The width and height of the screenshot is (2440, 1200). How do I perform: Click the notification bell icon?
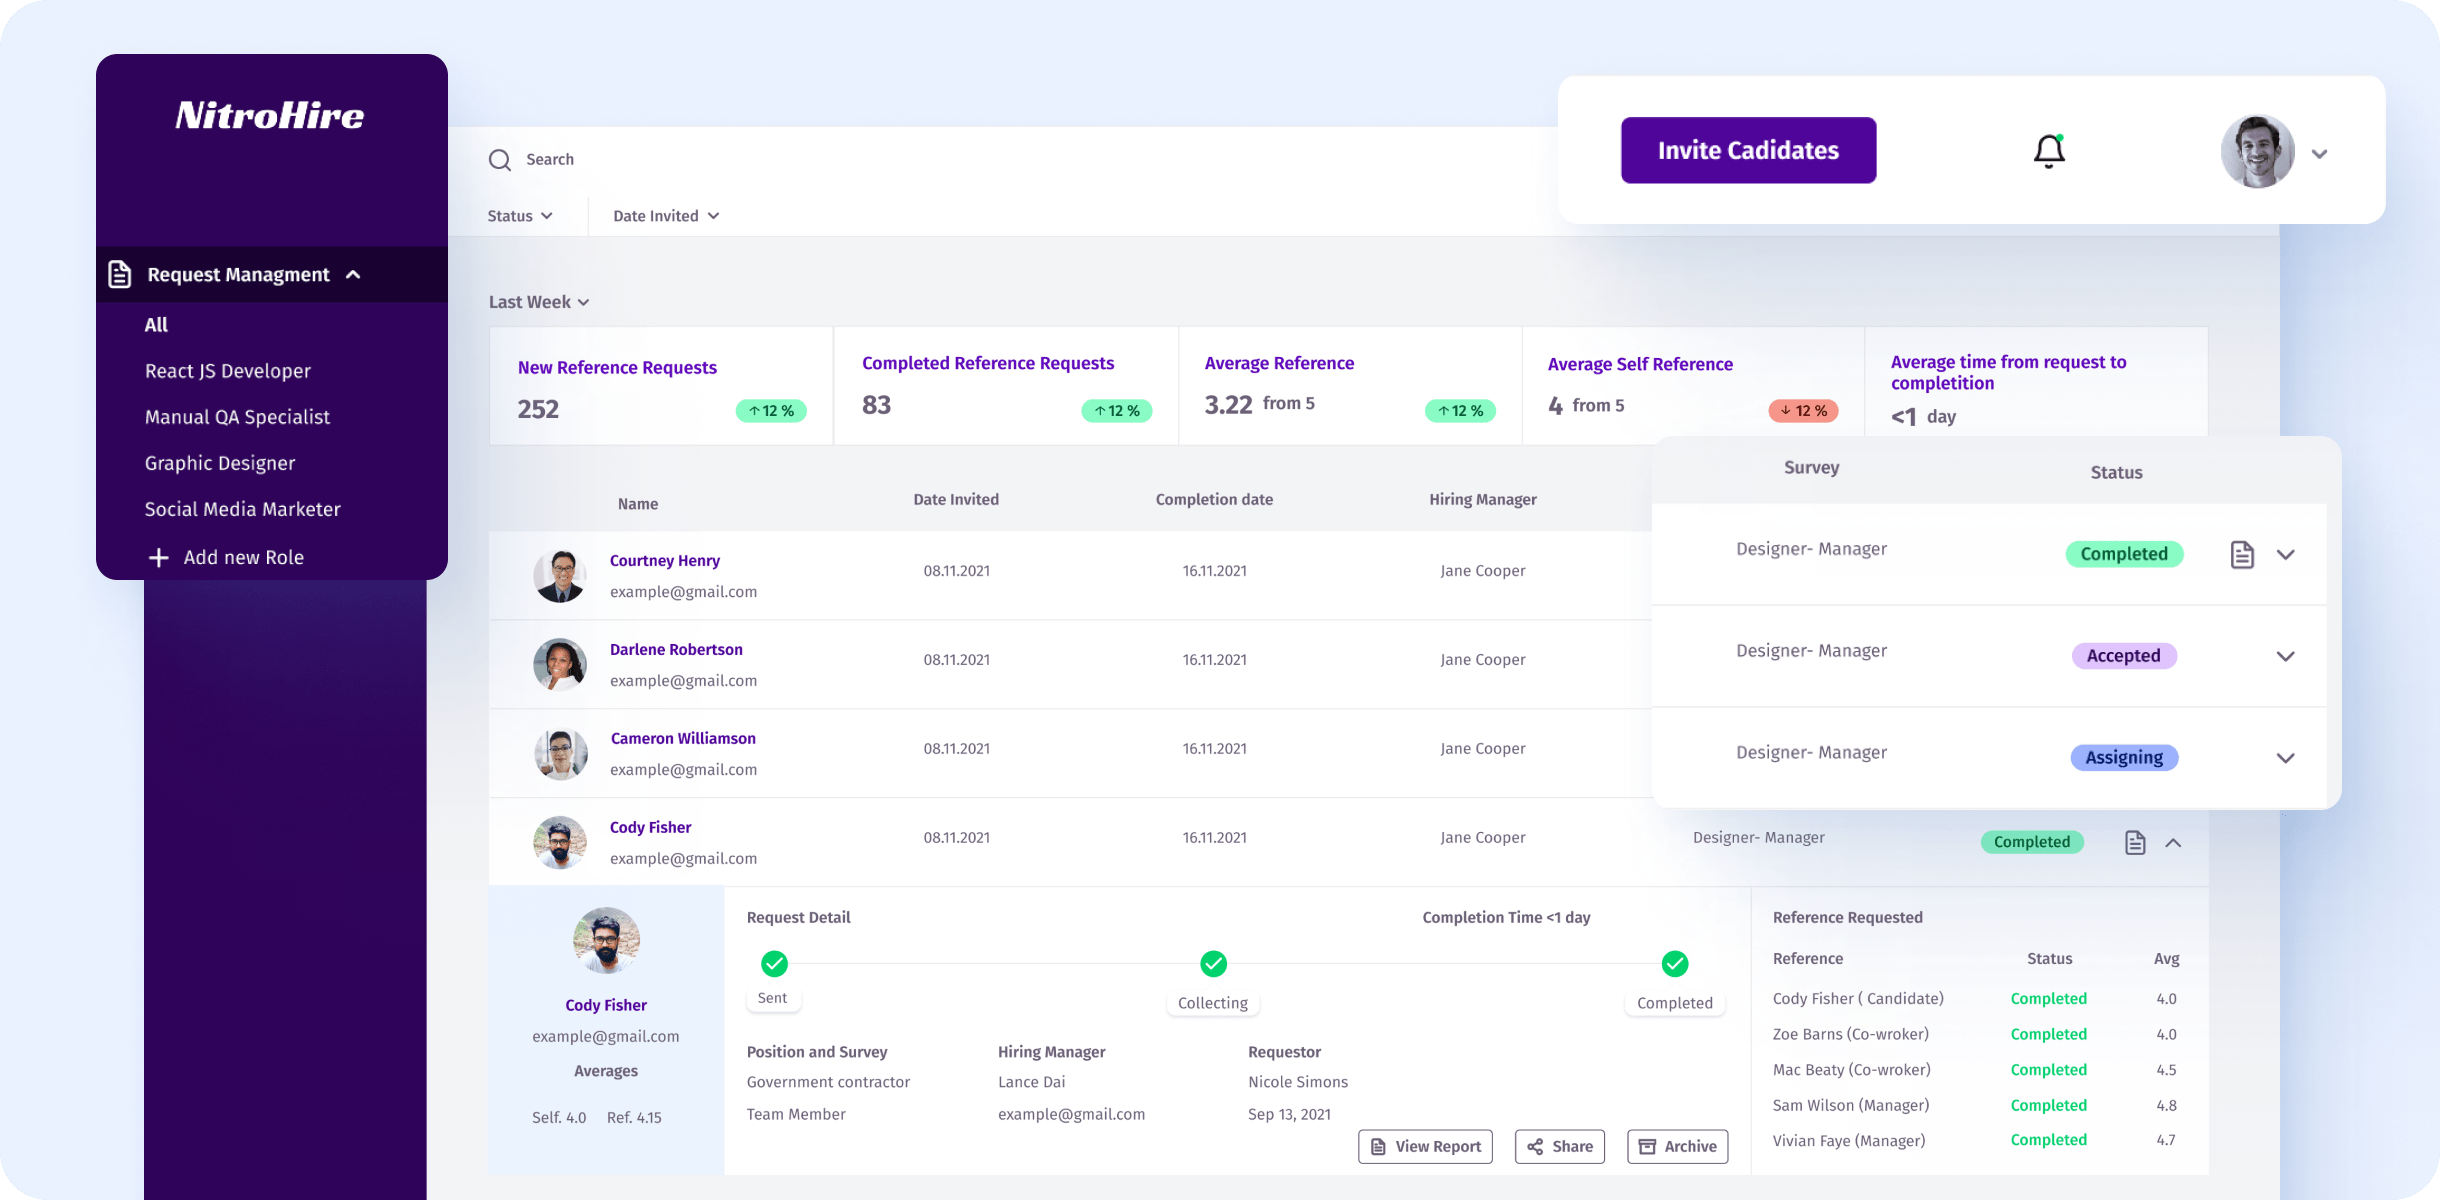pyautogui.click(x=2048, y=151)
